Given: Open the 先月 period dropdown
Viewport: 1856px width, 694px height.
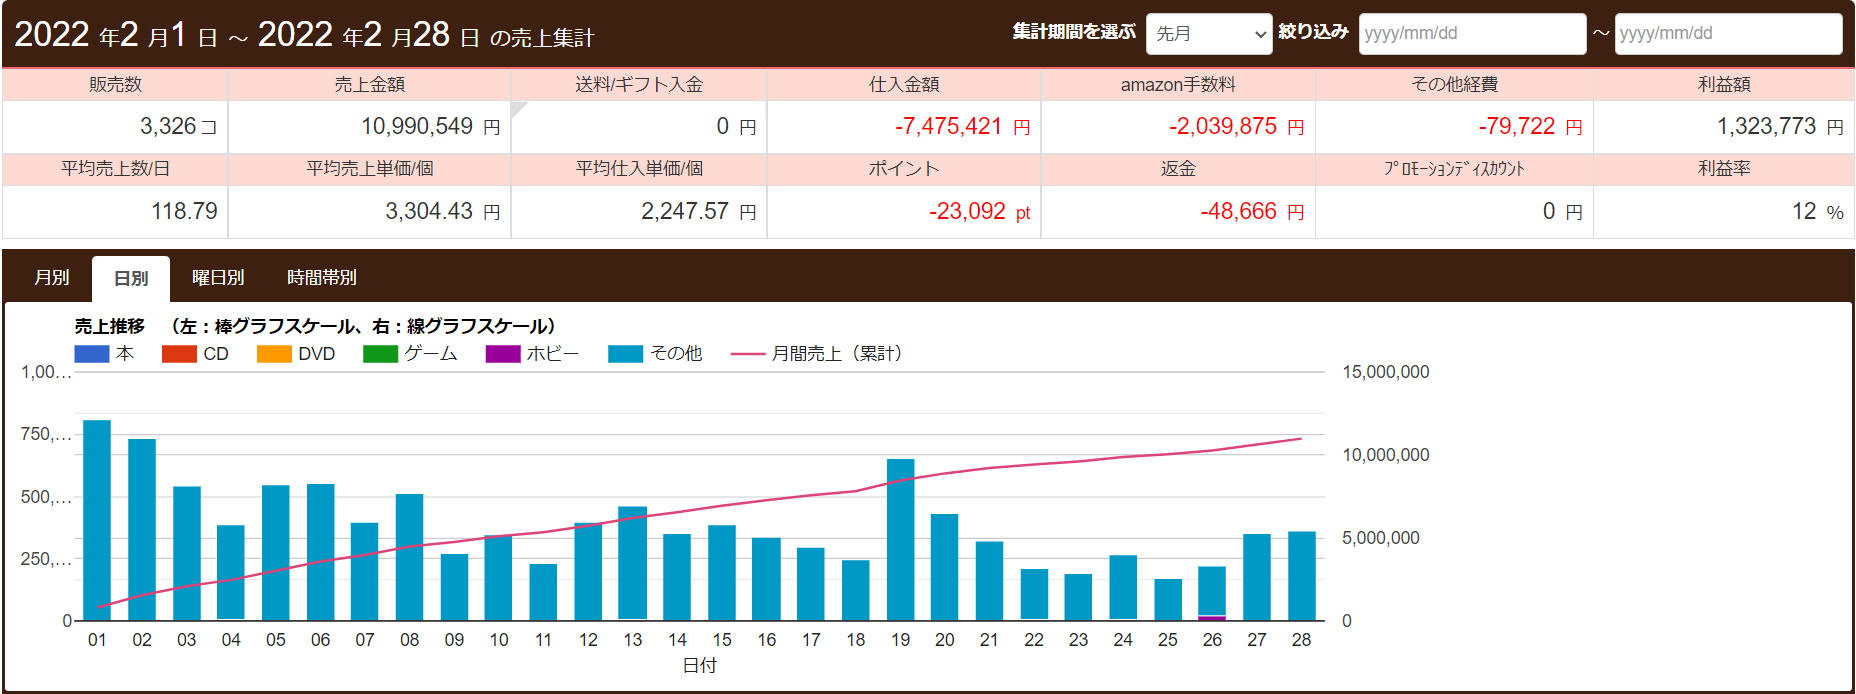Looking at the screenshot, I should coord(1208,34).
